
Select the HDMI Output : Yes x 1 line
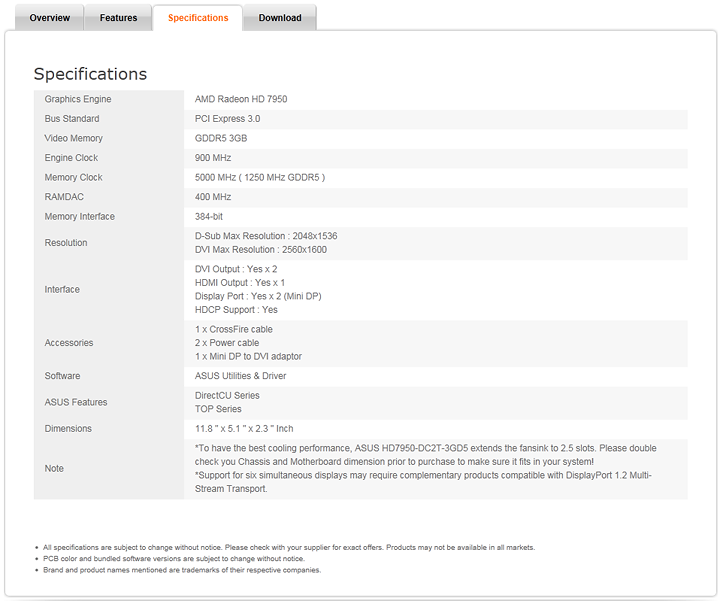240,283
